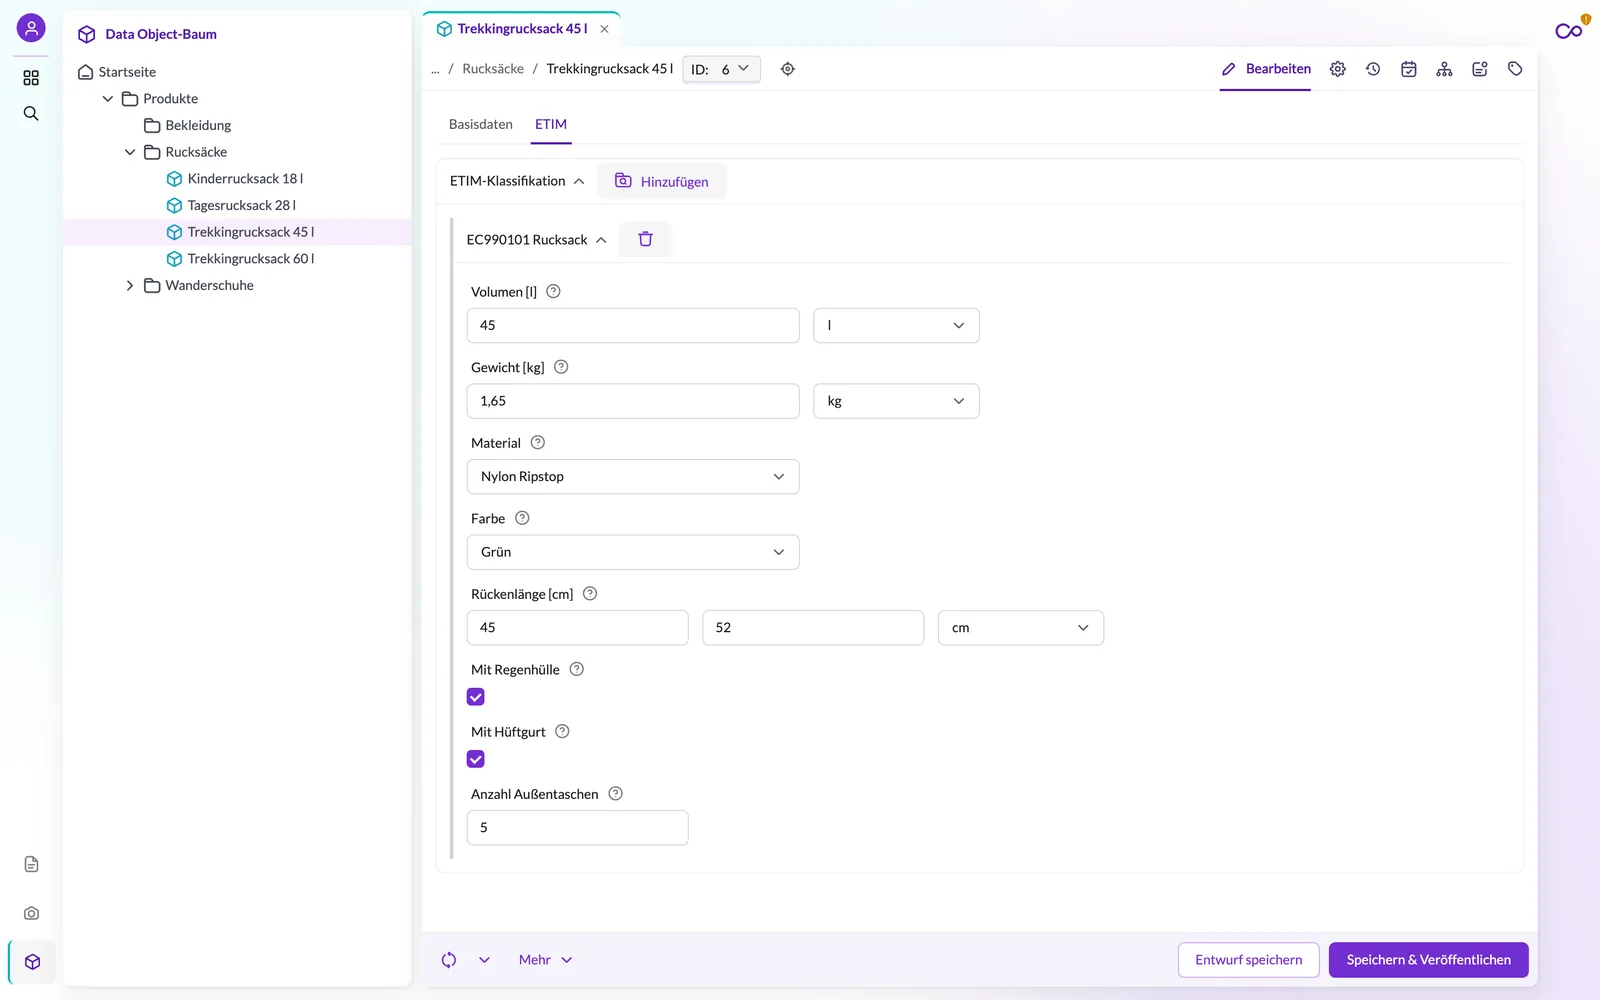Click the Bearbeiten button
Screen dimensions: 1600x1000
(1266, 69)
